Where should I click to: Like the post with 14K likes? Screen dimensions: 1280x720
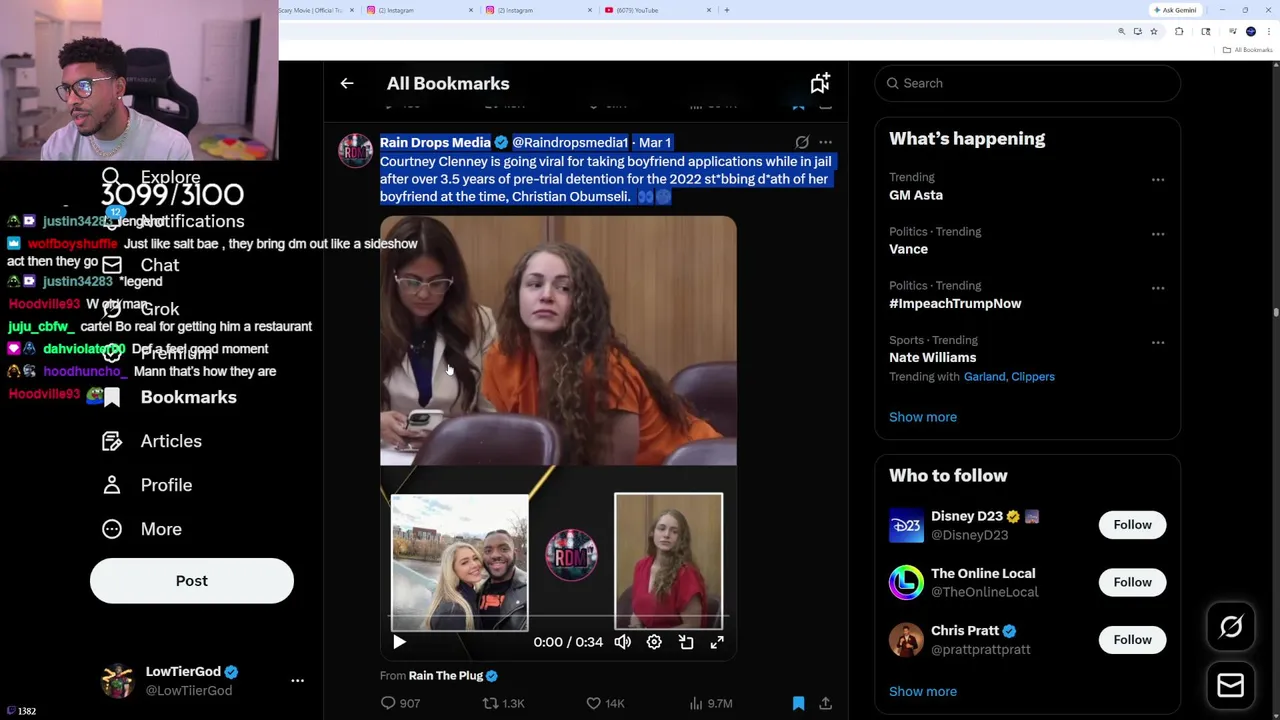(605, 704)
